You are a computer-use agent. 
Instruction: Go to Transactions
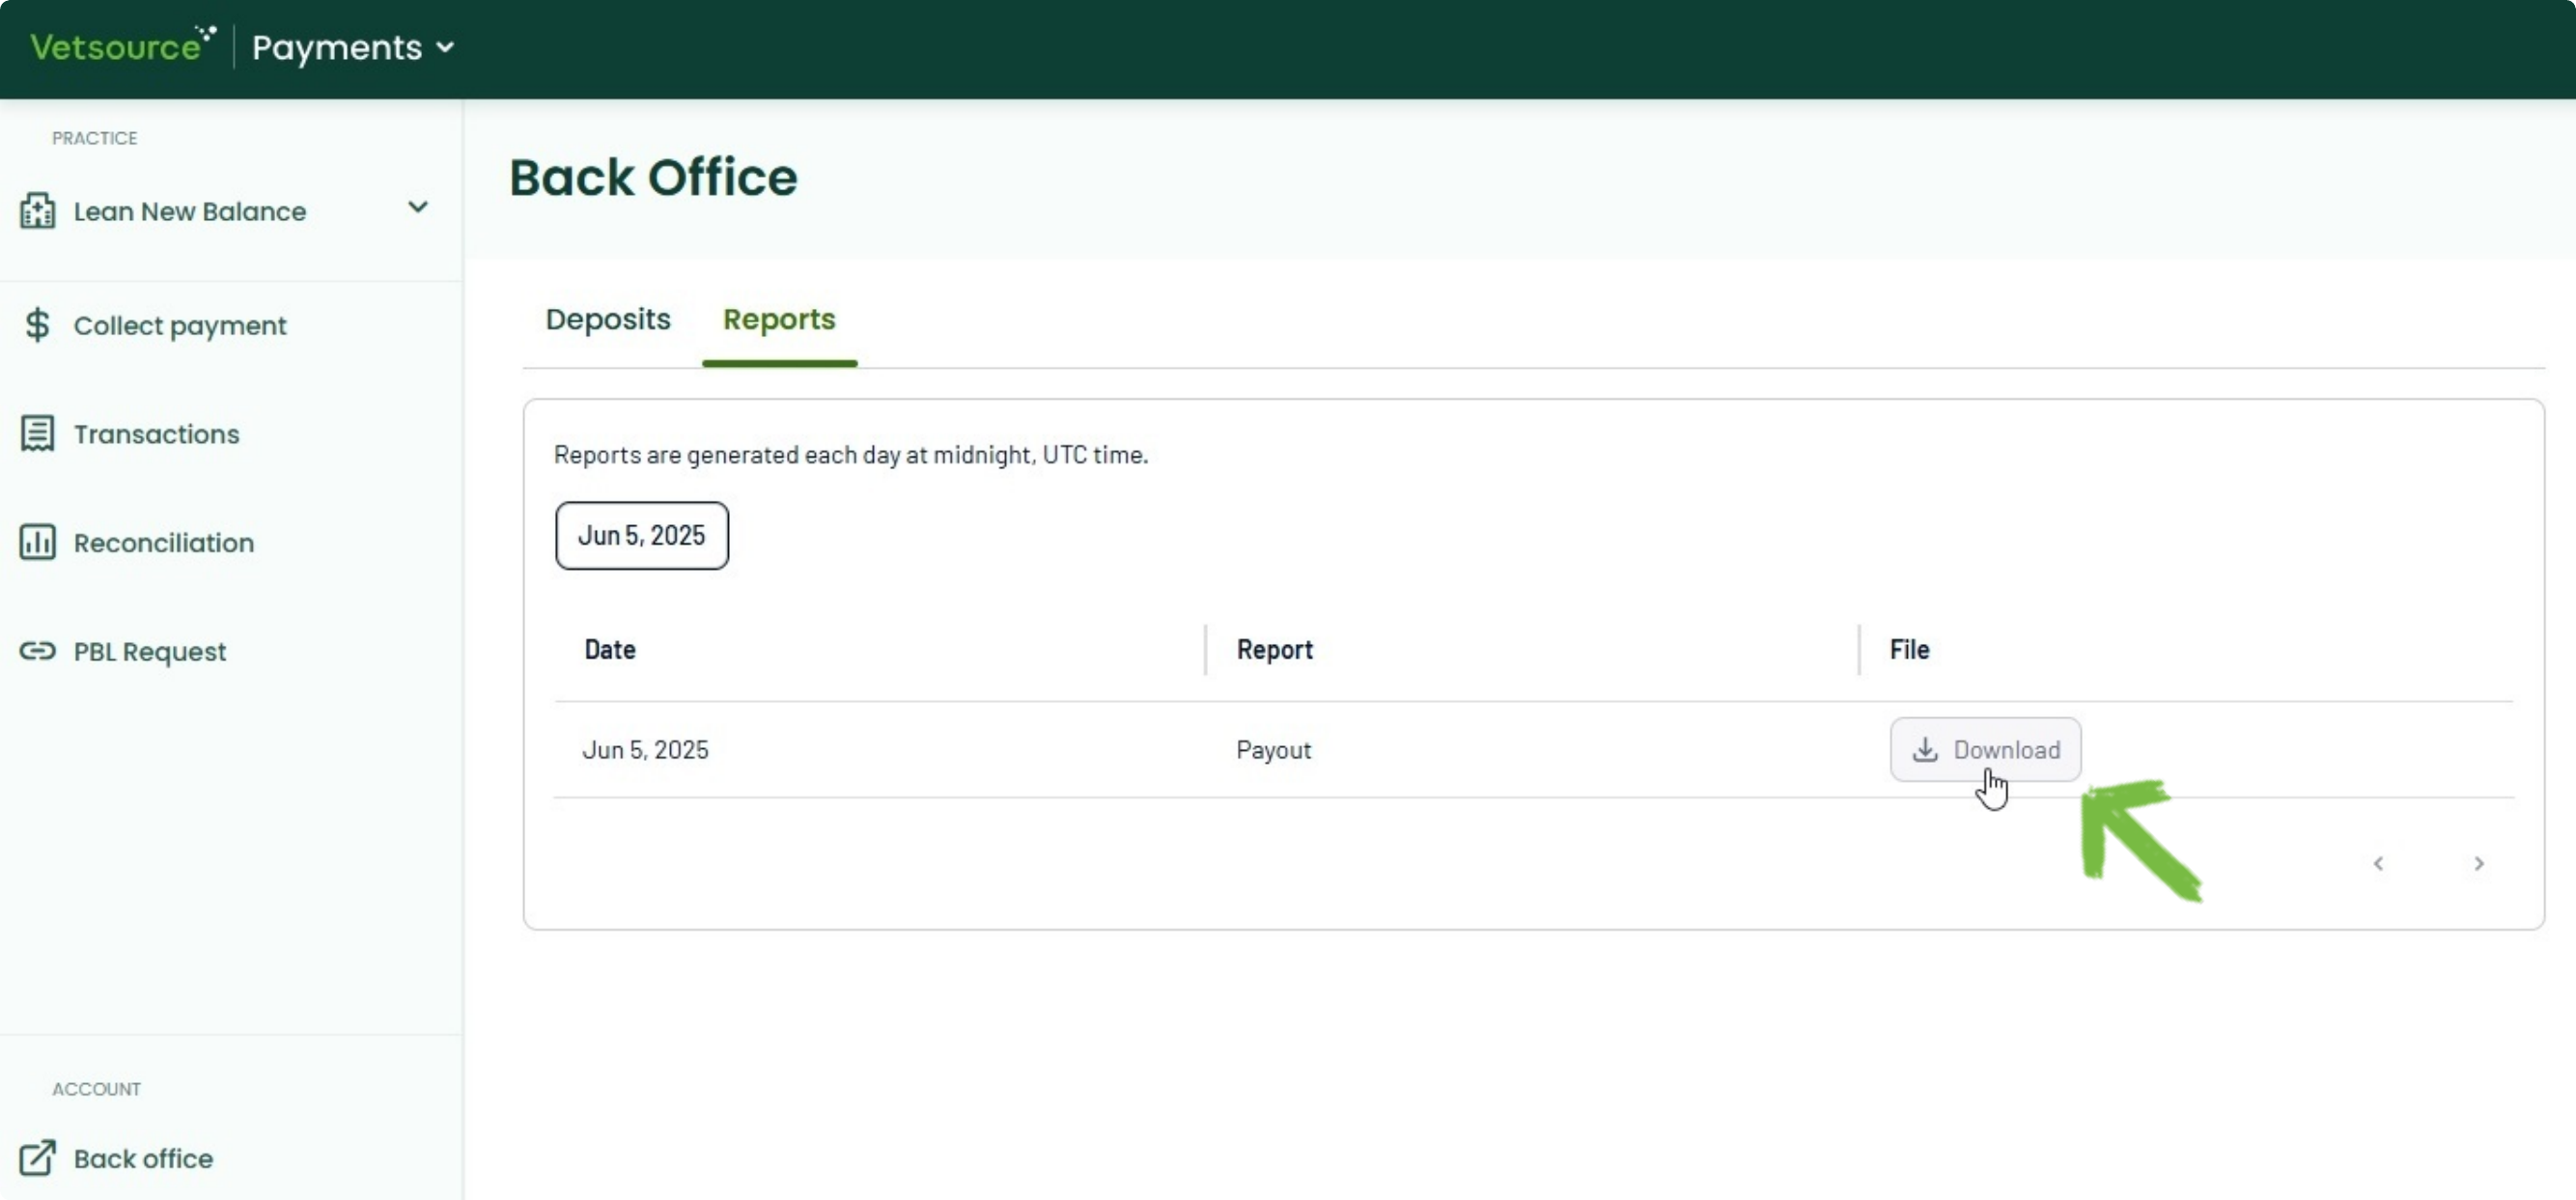click(157, 434)
